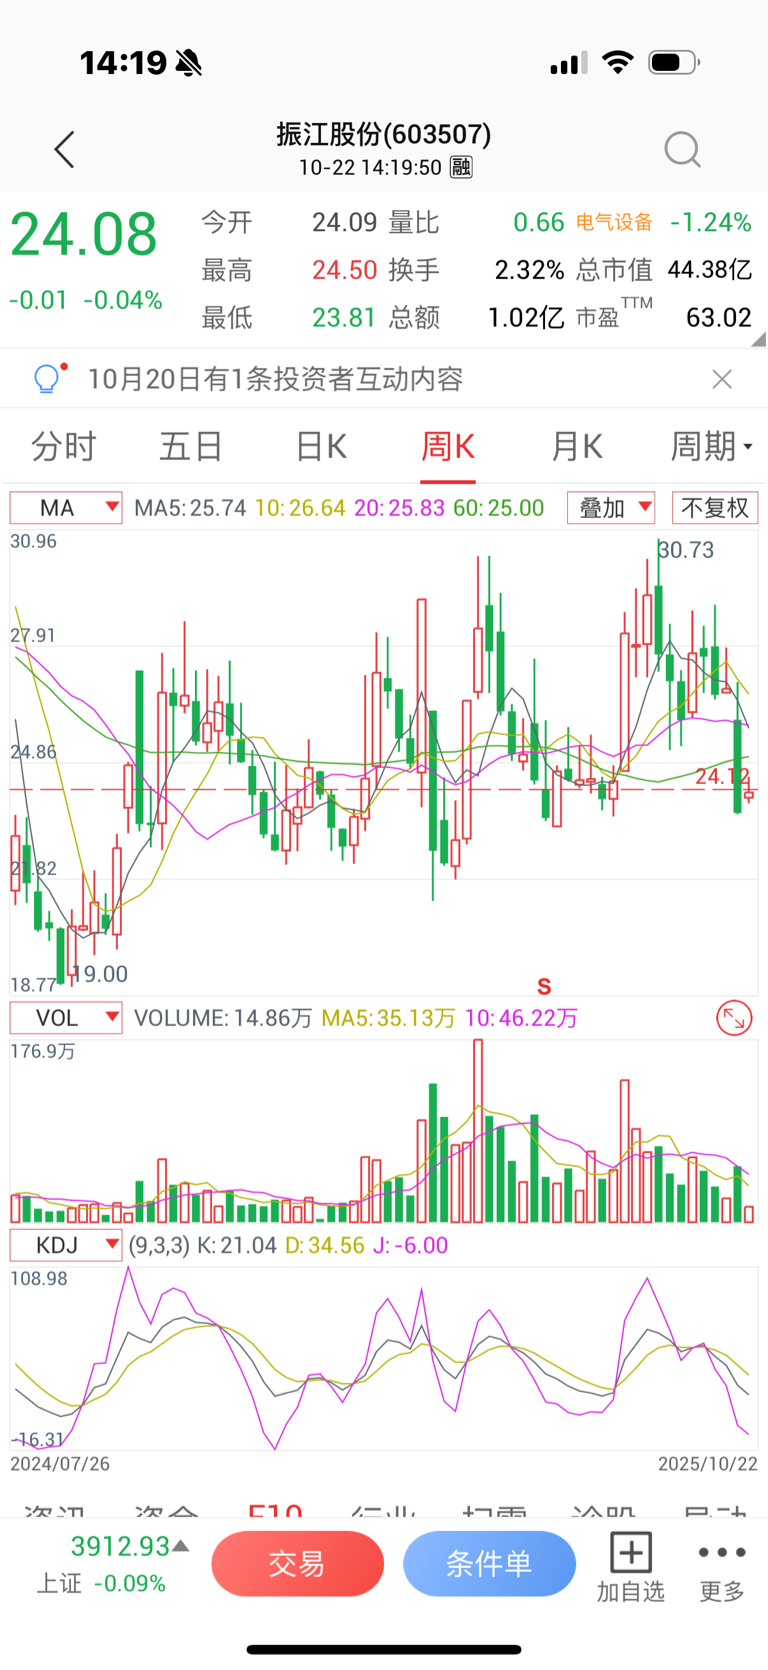The width and height of the screenshot is (768, 1670).
Task: Tap the 24.12 dashed price line label
Action: [722, 776]
